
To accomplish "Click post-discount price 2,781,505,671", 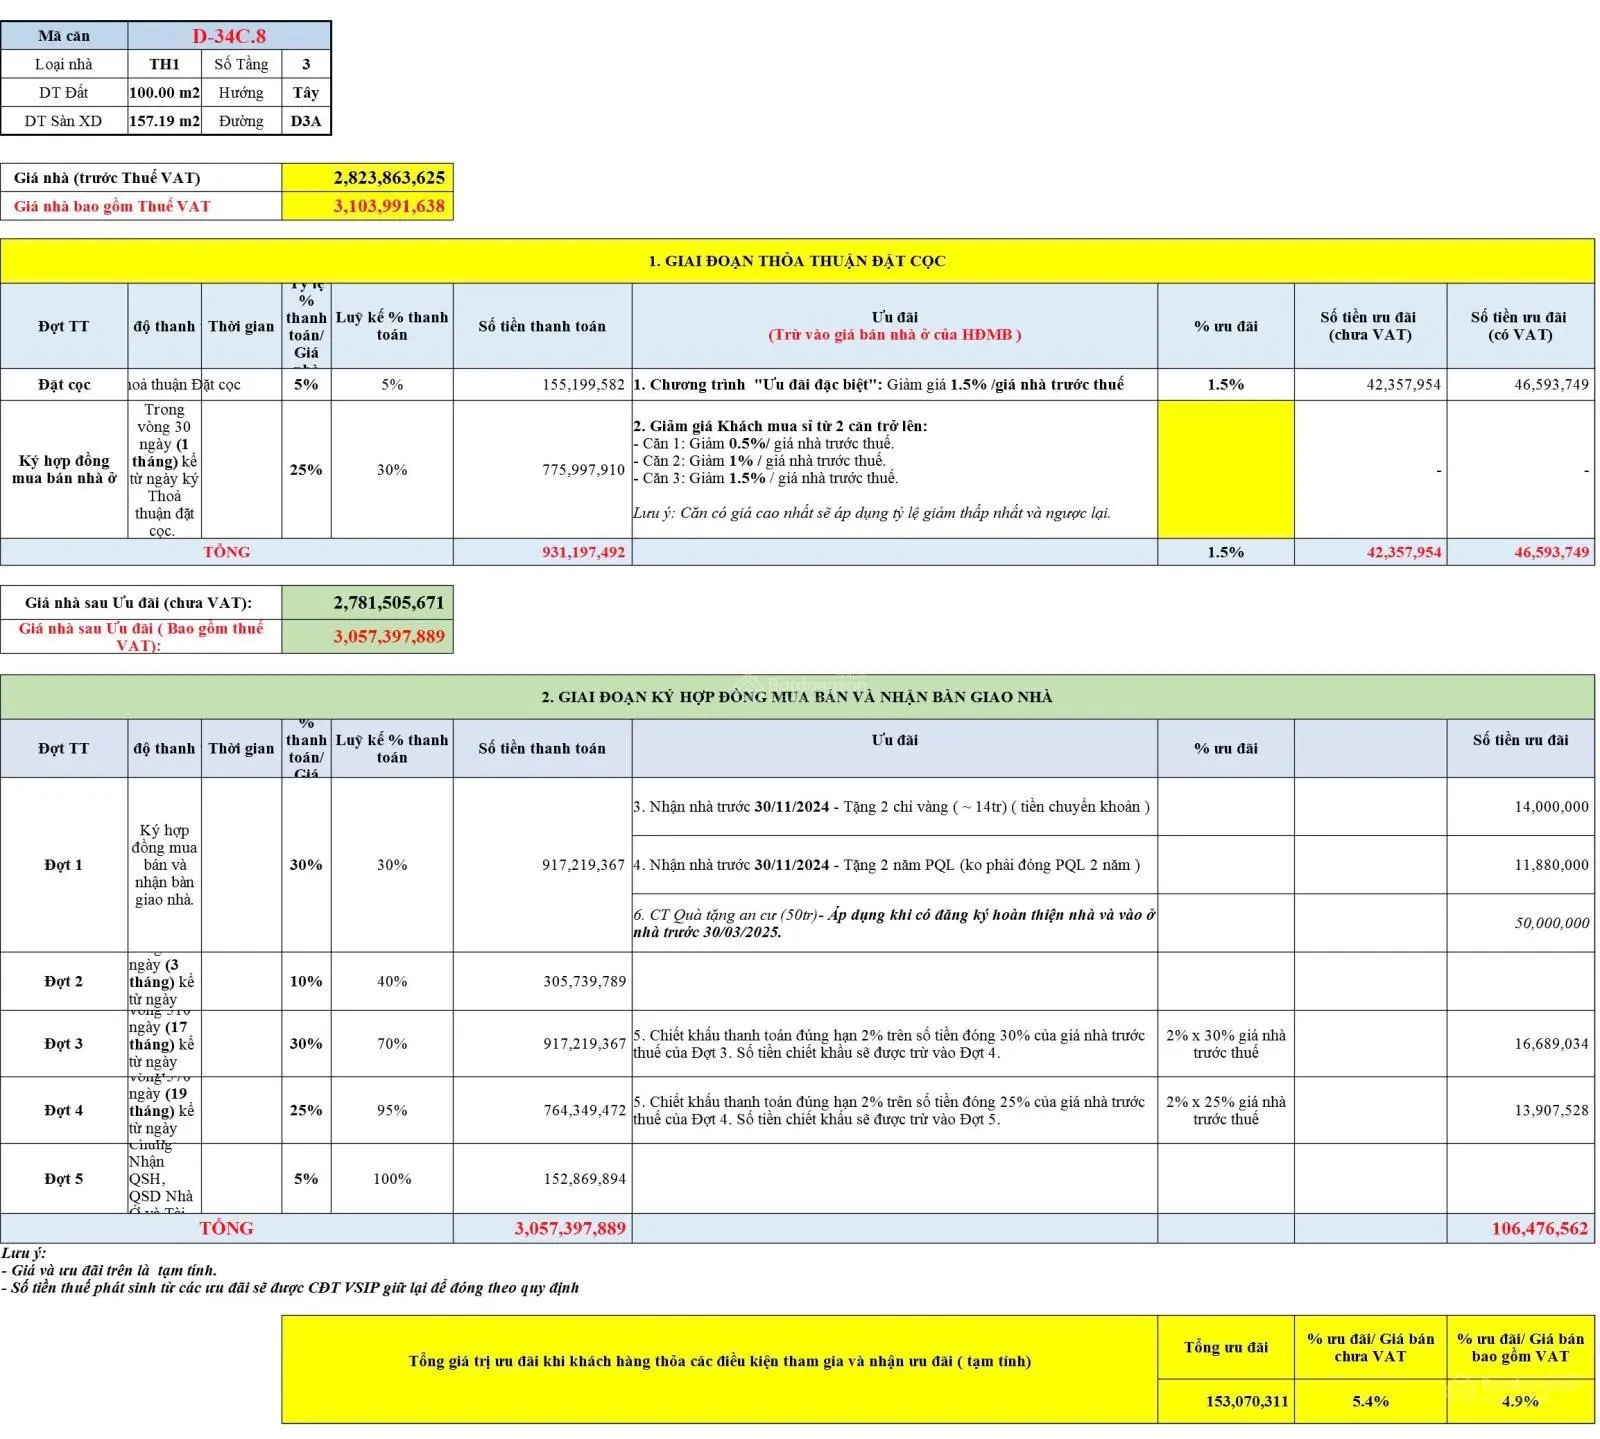I will (x=367, y=603).
